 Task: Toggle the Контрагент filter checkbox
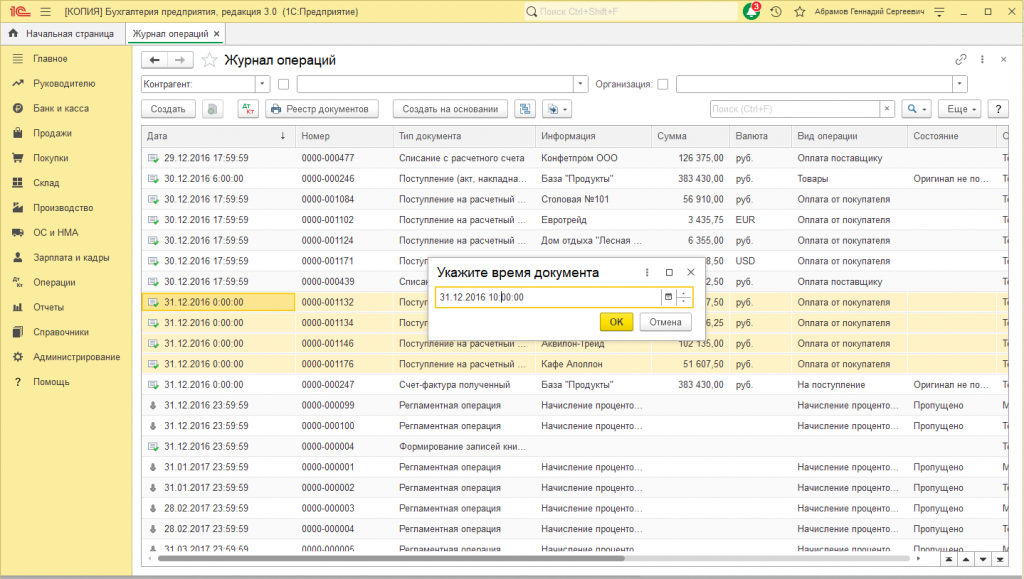point(283,84)
